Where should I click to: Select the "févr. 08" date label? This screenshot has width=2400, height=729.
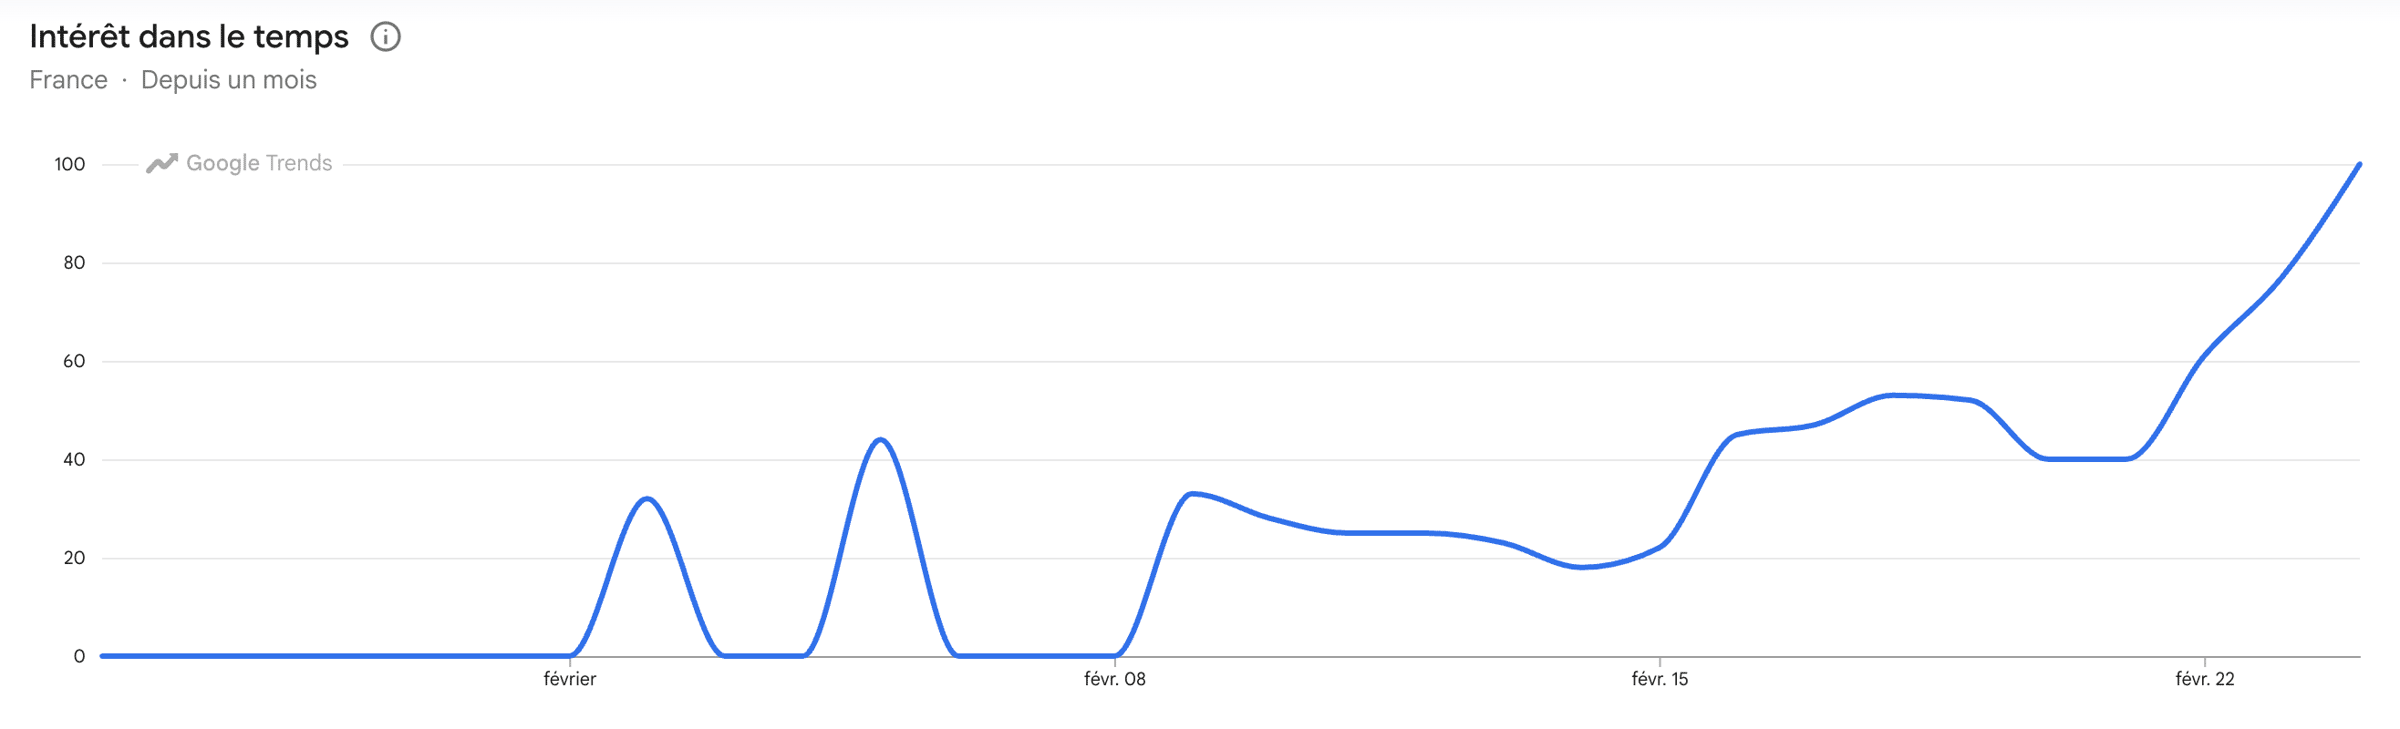click(x=1115, y=679)
